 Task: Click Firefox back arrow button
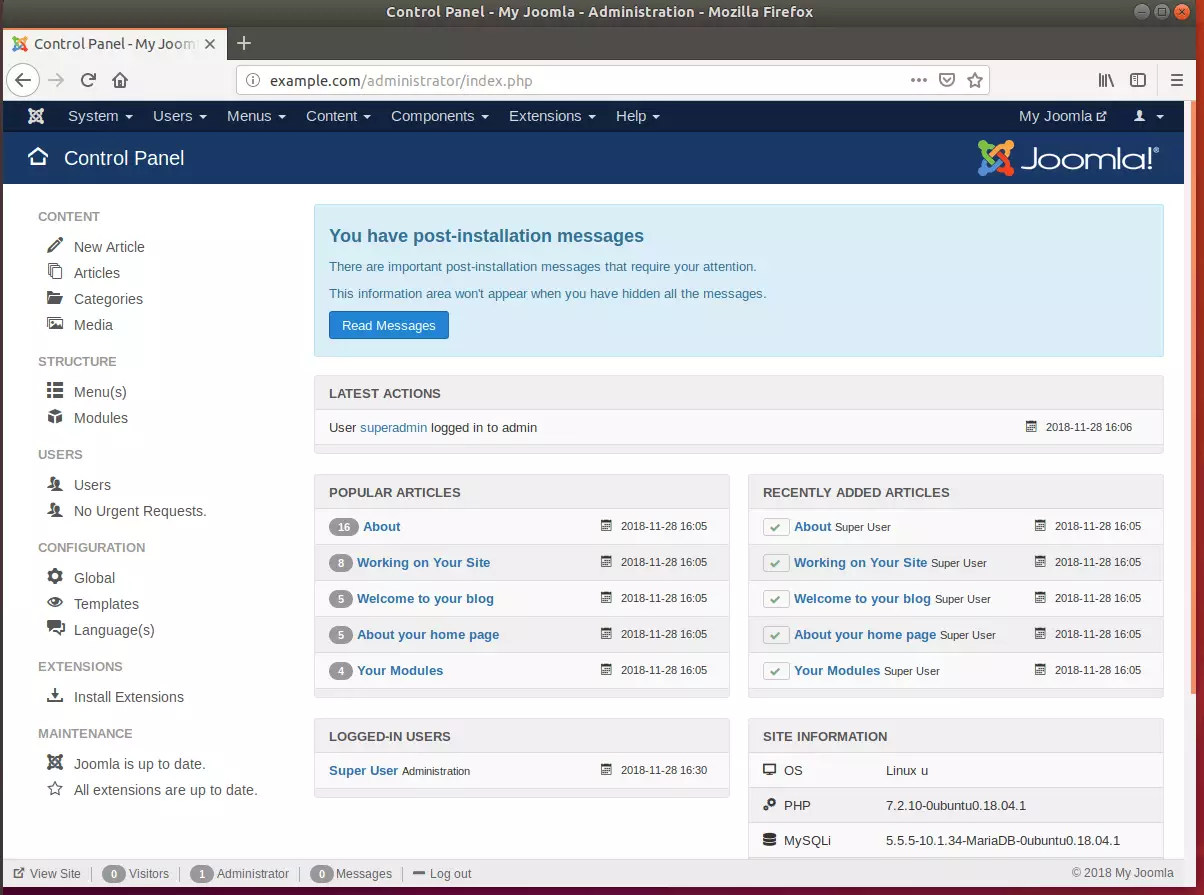[x=24, y=80]
